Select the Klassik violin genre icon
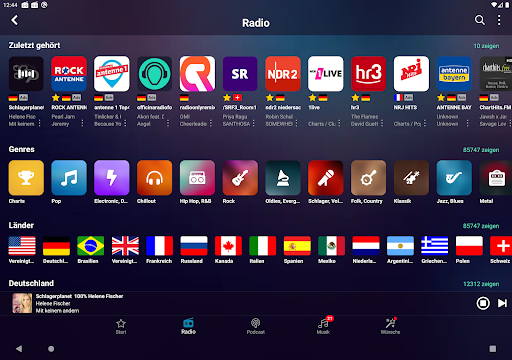Viewport: 512px width, 360px height. tap(411, 178)
